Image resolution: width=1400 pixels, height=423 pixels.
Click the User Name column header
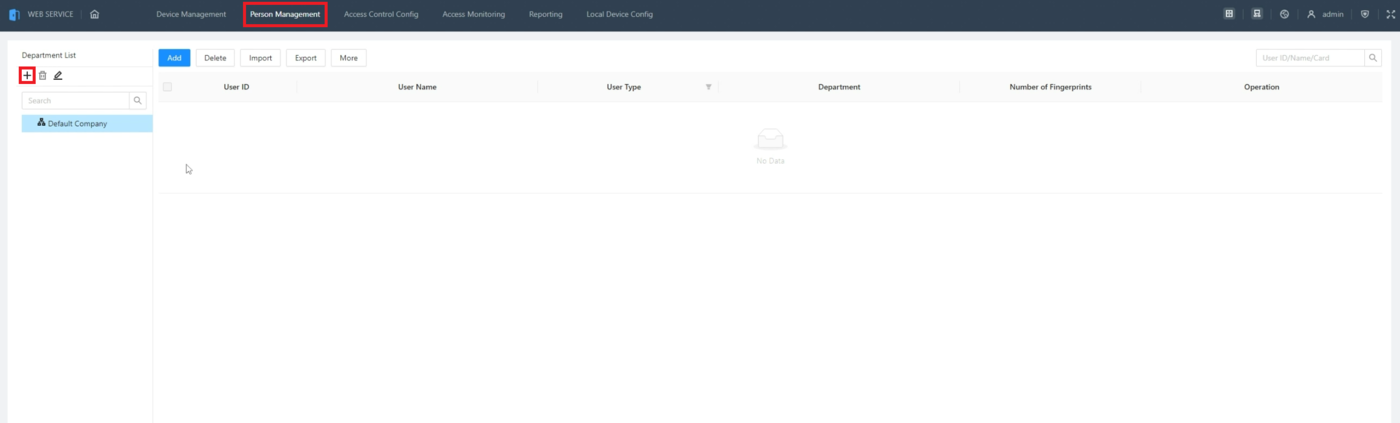[417, 87]
